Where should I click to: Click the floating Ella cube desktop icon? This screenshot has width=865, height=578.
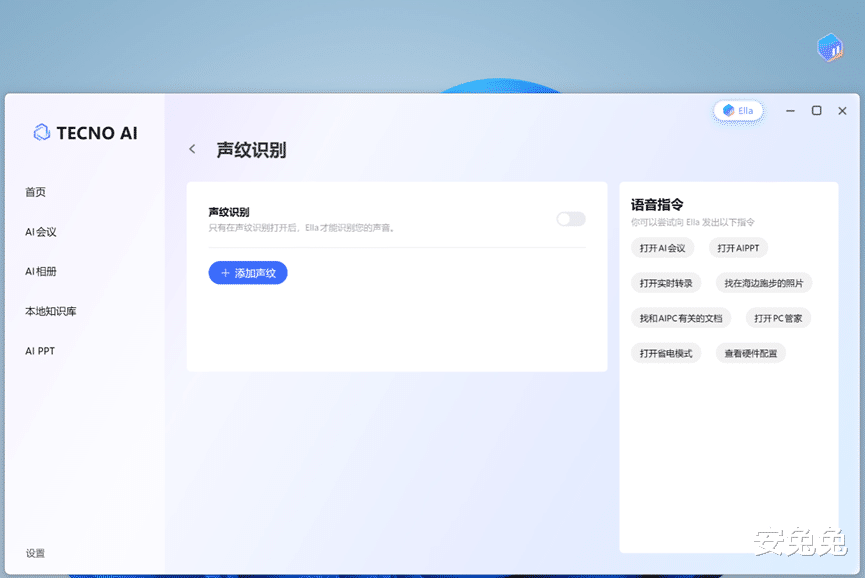pos(830,48)
